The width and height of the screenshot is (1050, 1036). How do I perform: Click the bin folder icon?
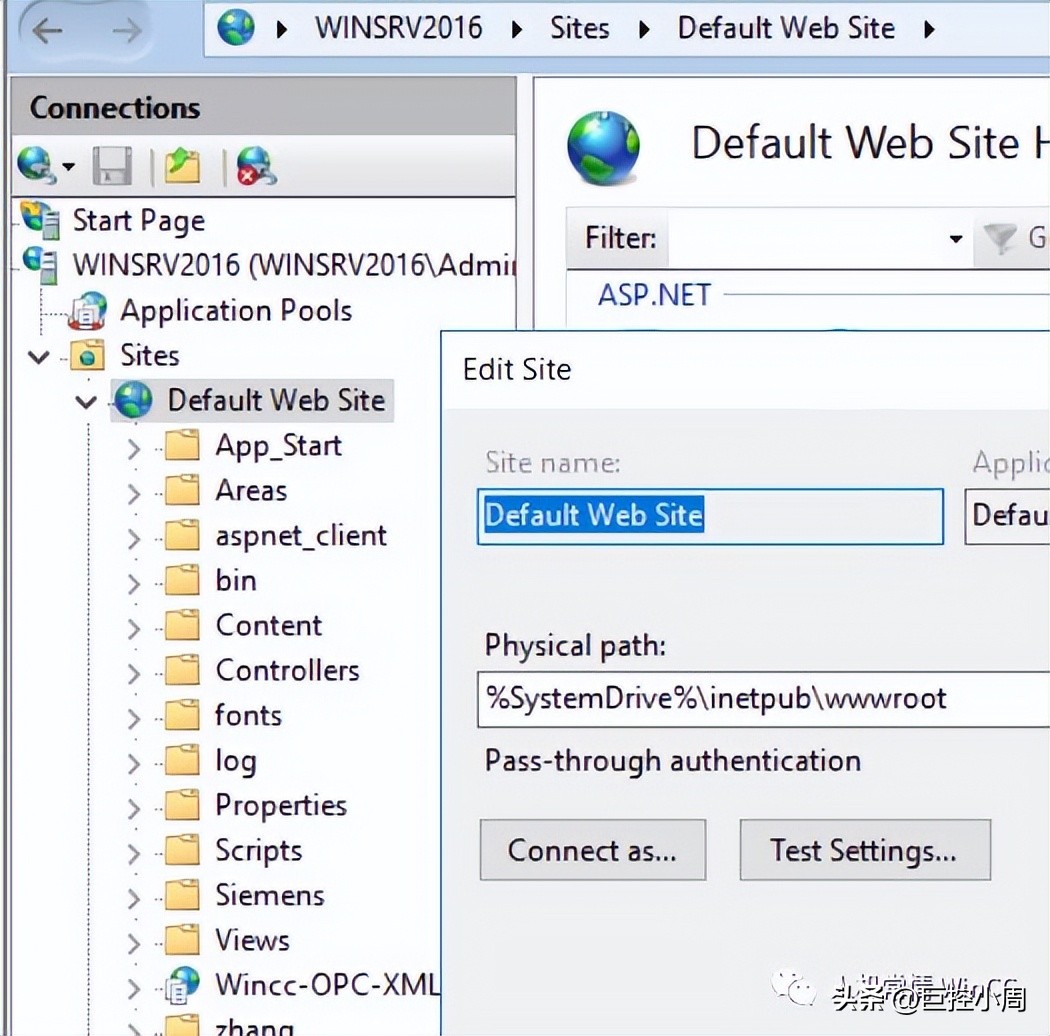point(181,579)
